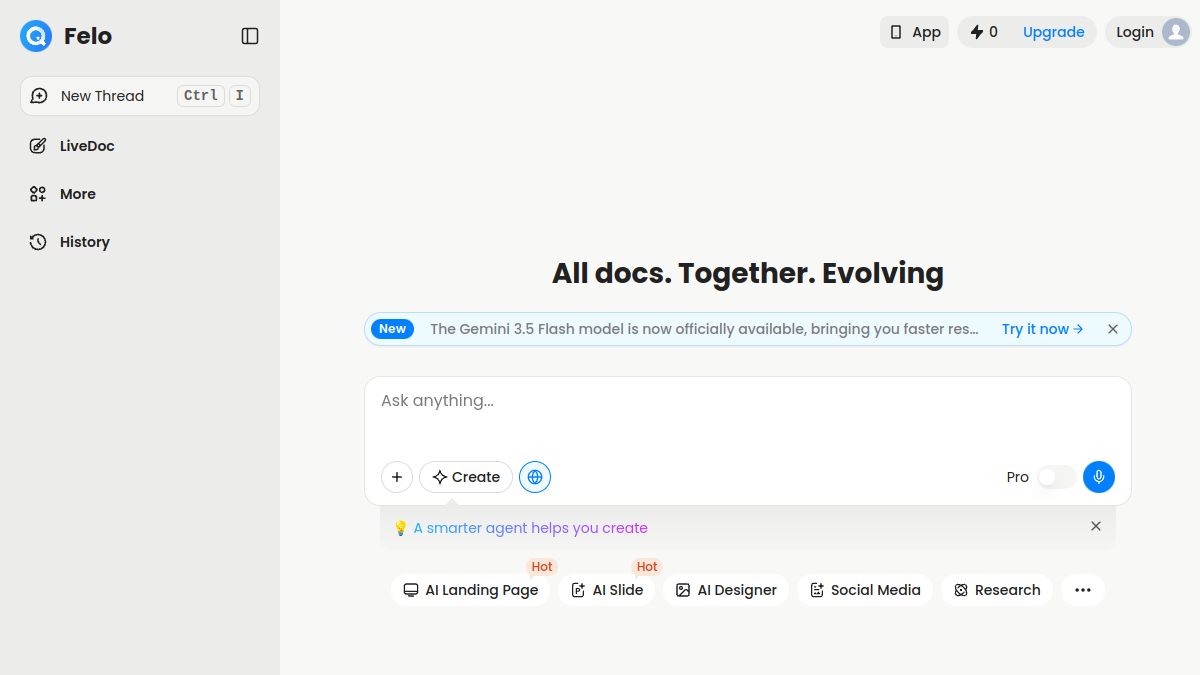This screenshot has height=675, width=1200.
Task: Activate voice input microphone button
Action: 1099,477
